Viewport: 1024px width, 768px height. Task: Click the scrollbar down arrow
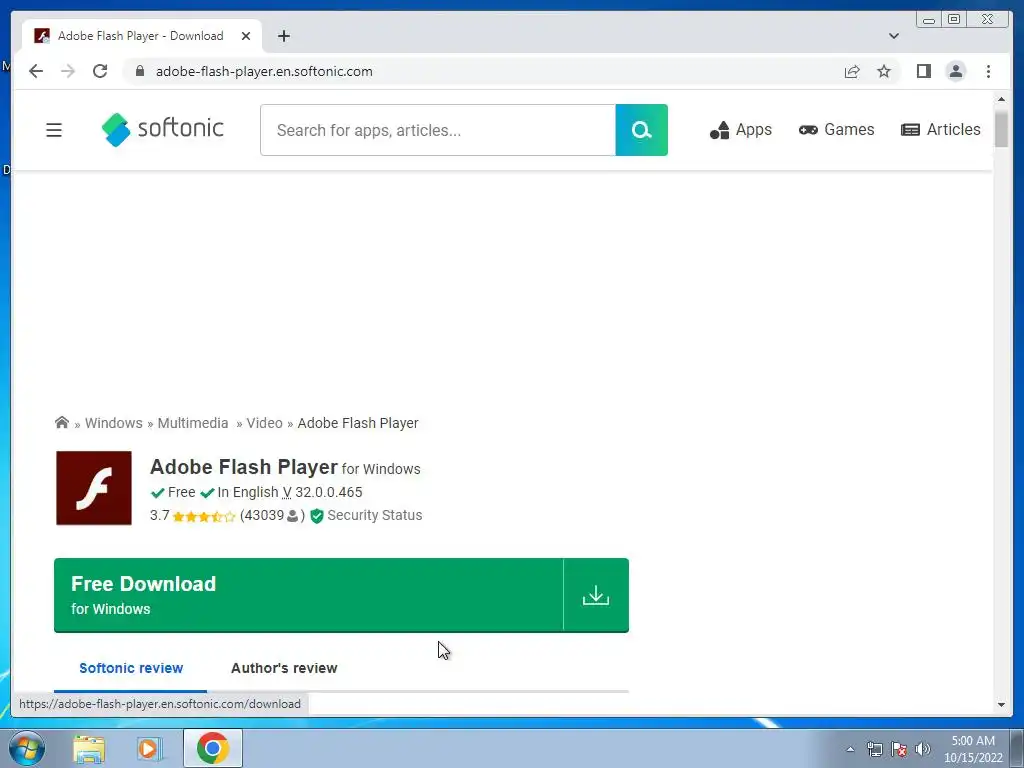pos(1001,705)
